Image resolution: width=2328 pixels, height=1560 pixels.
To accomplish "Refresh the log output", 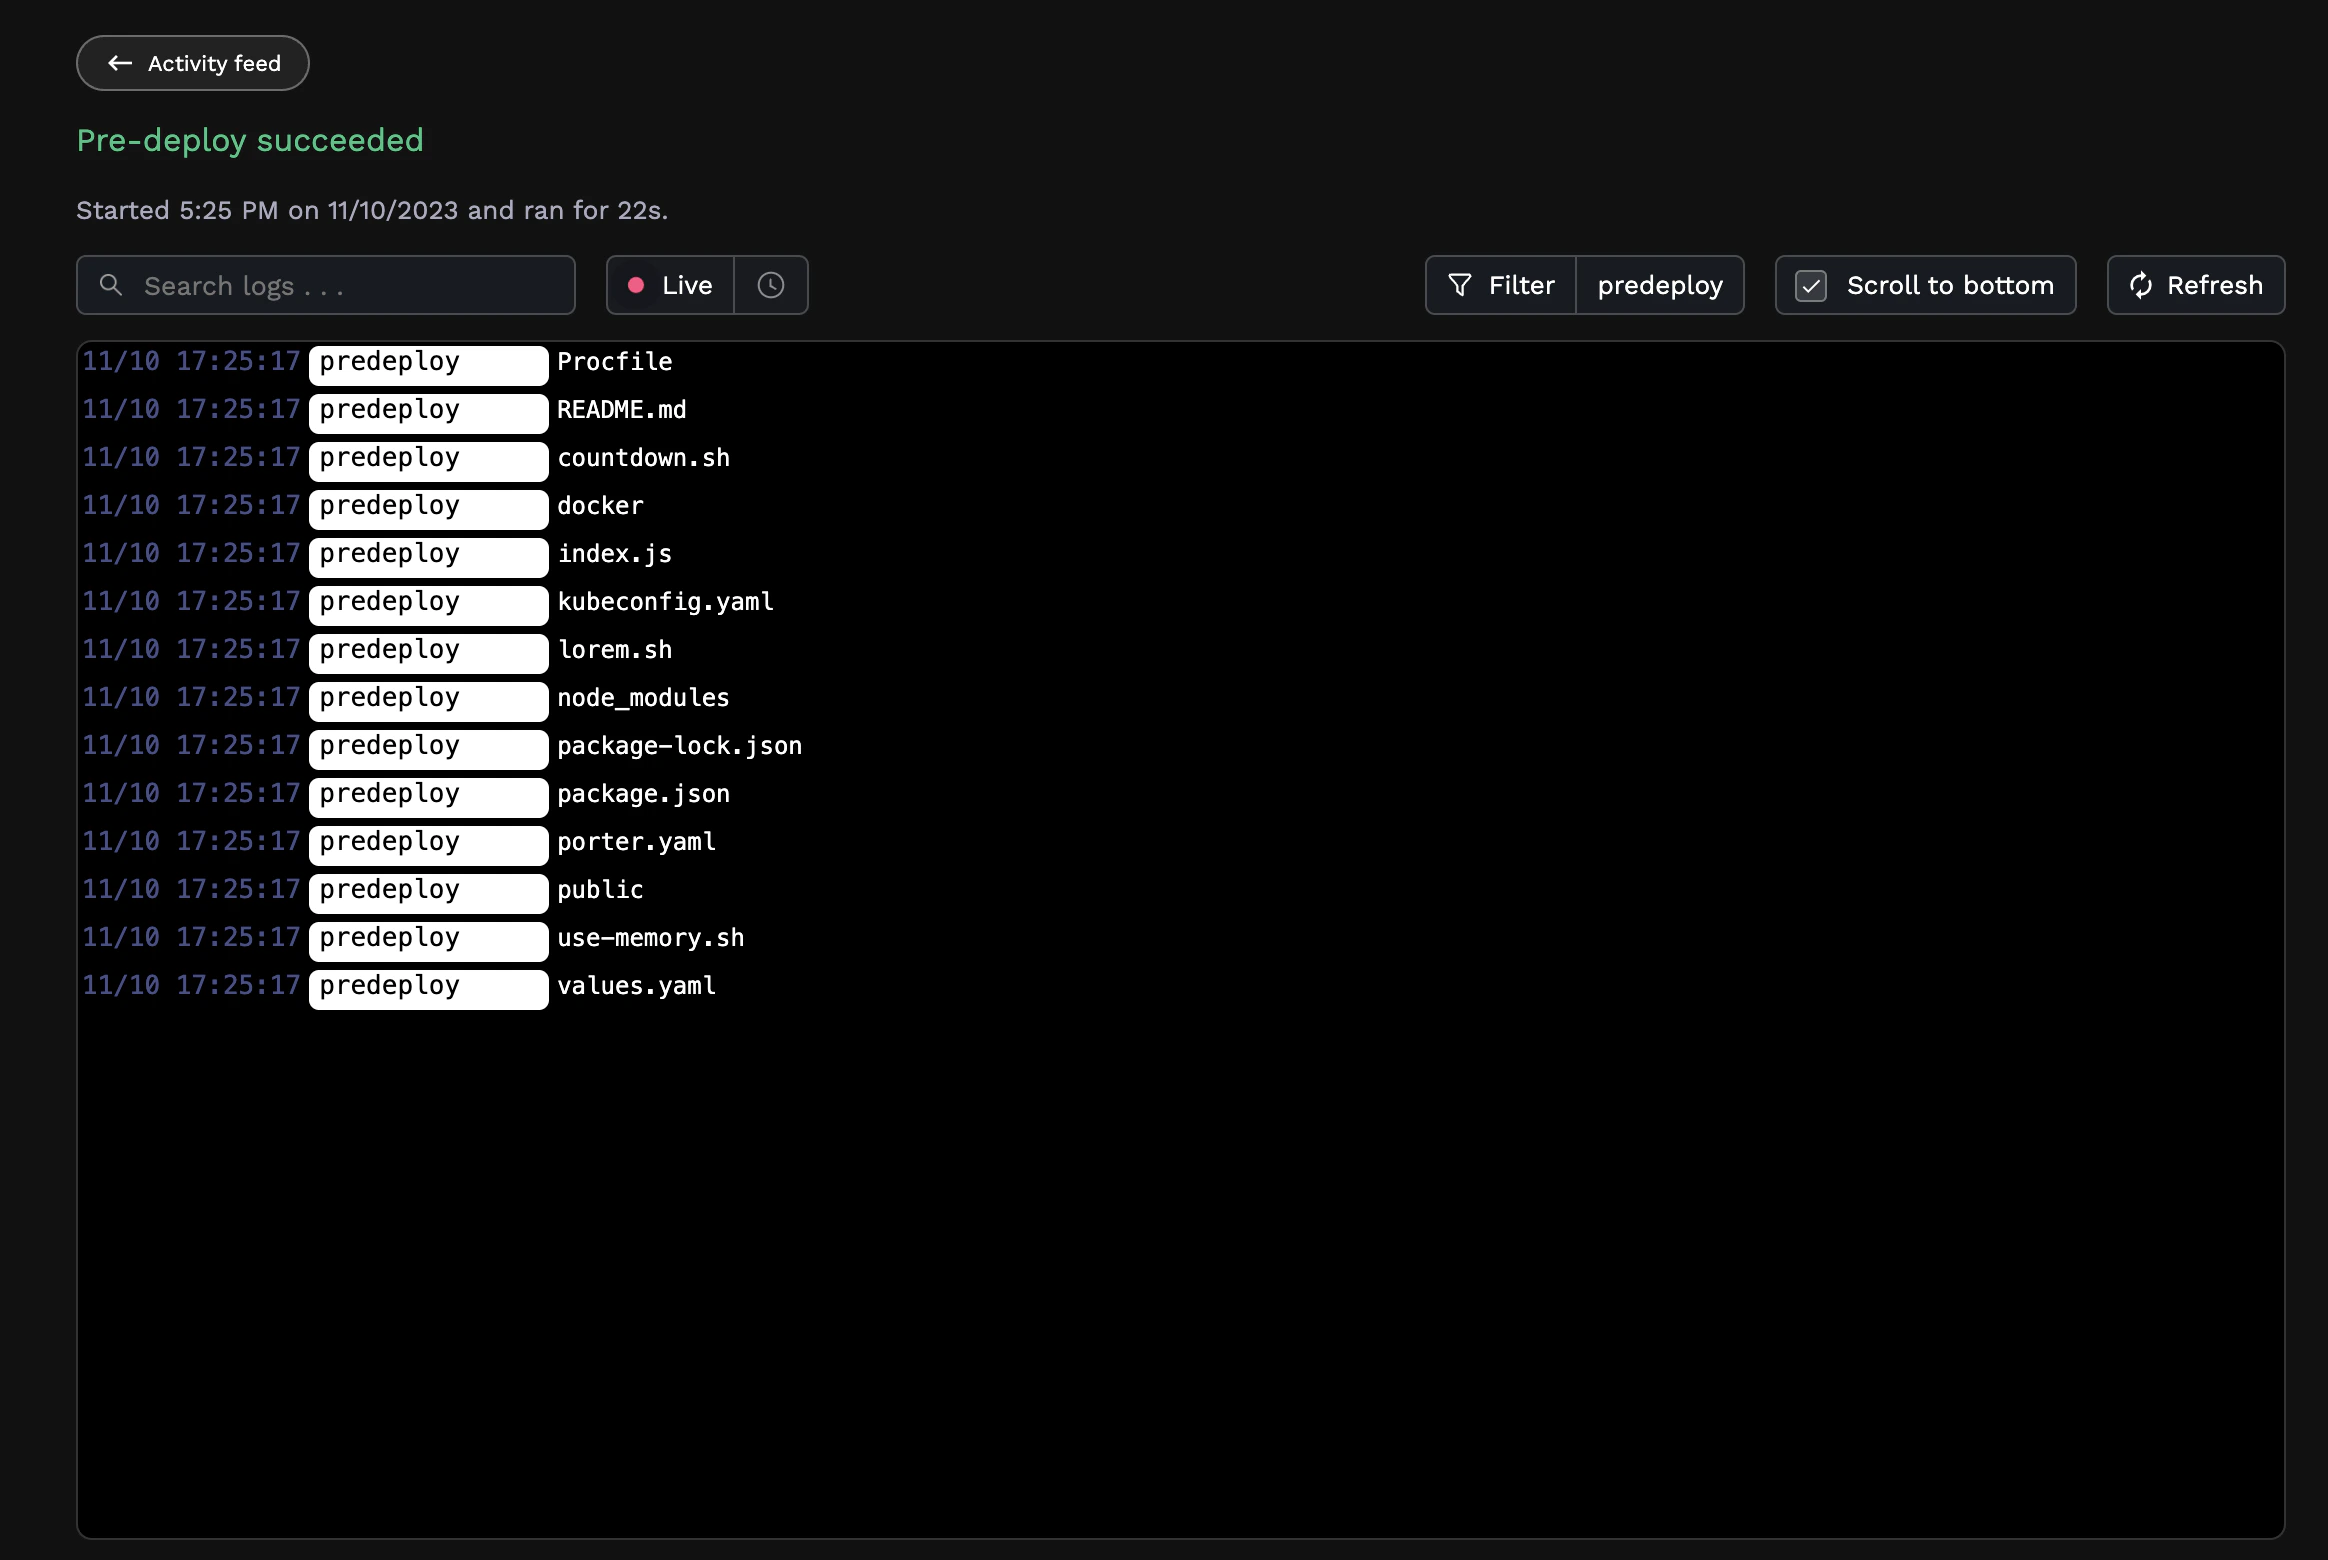I will click(x=2196, y=285).
